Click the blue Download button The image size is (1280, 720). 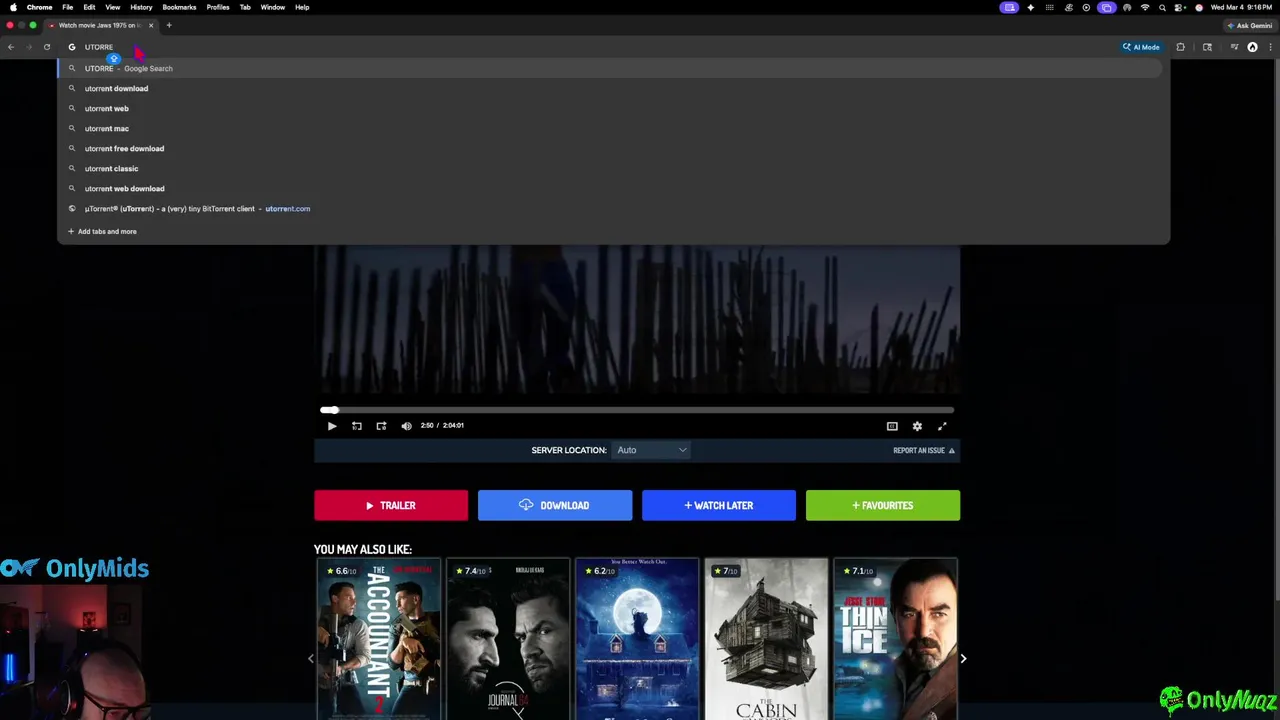[555, 505]
